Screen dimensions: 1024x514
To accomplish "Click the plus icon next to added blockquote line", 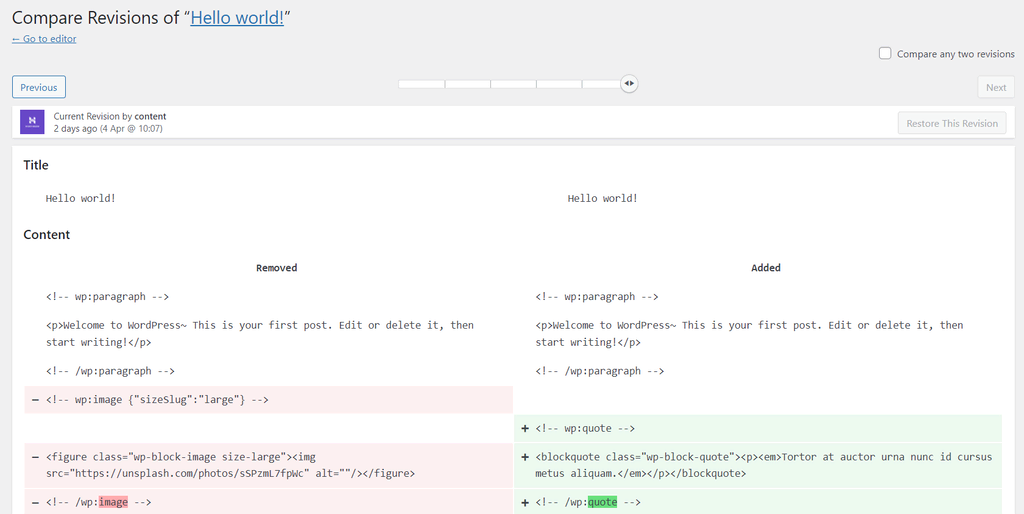I will (x=525, y=457).
